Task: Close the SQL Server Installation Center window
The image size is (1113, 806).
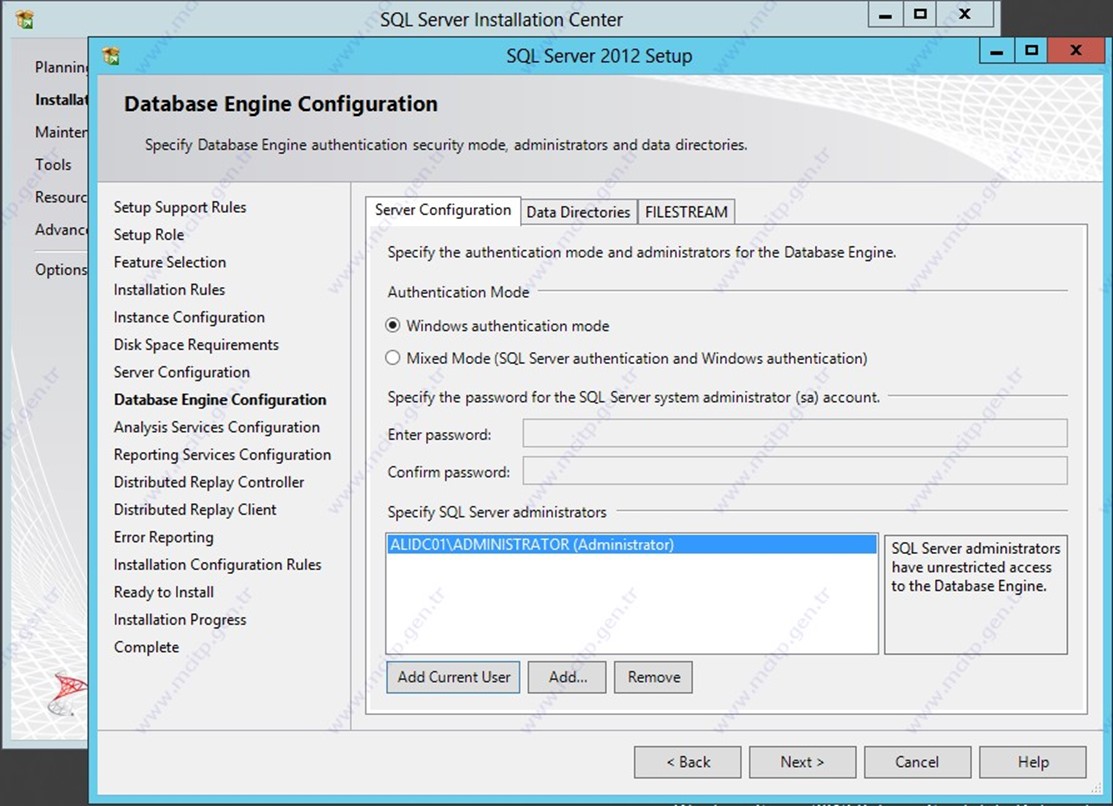Action: (x=965, y=14)
